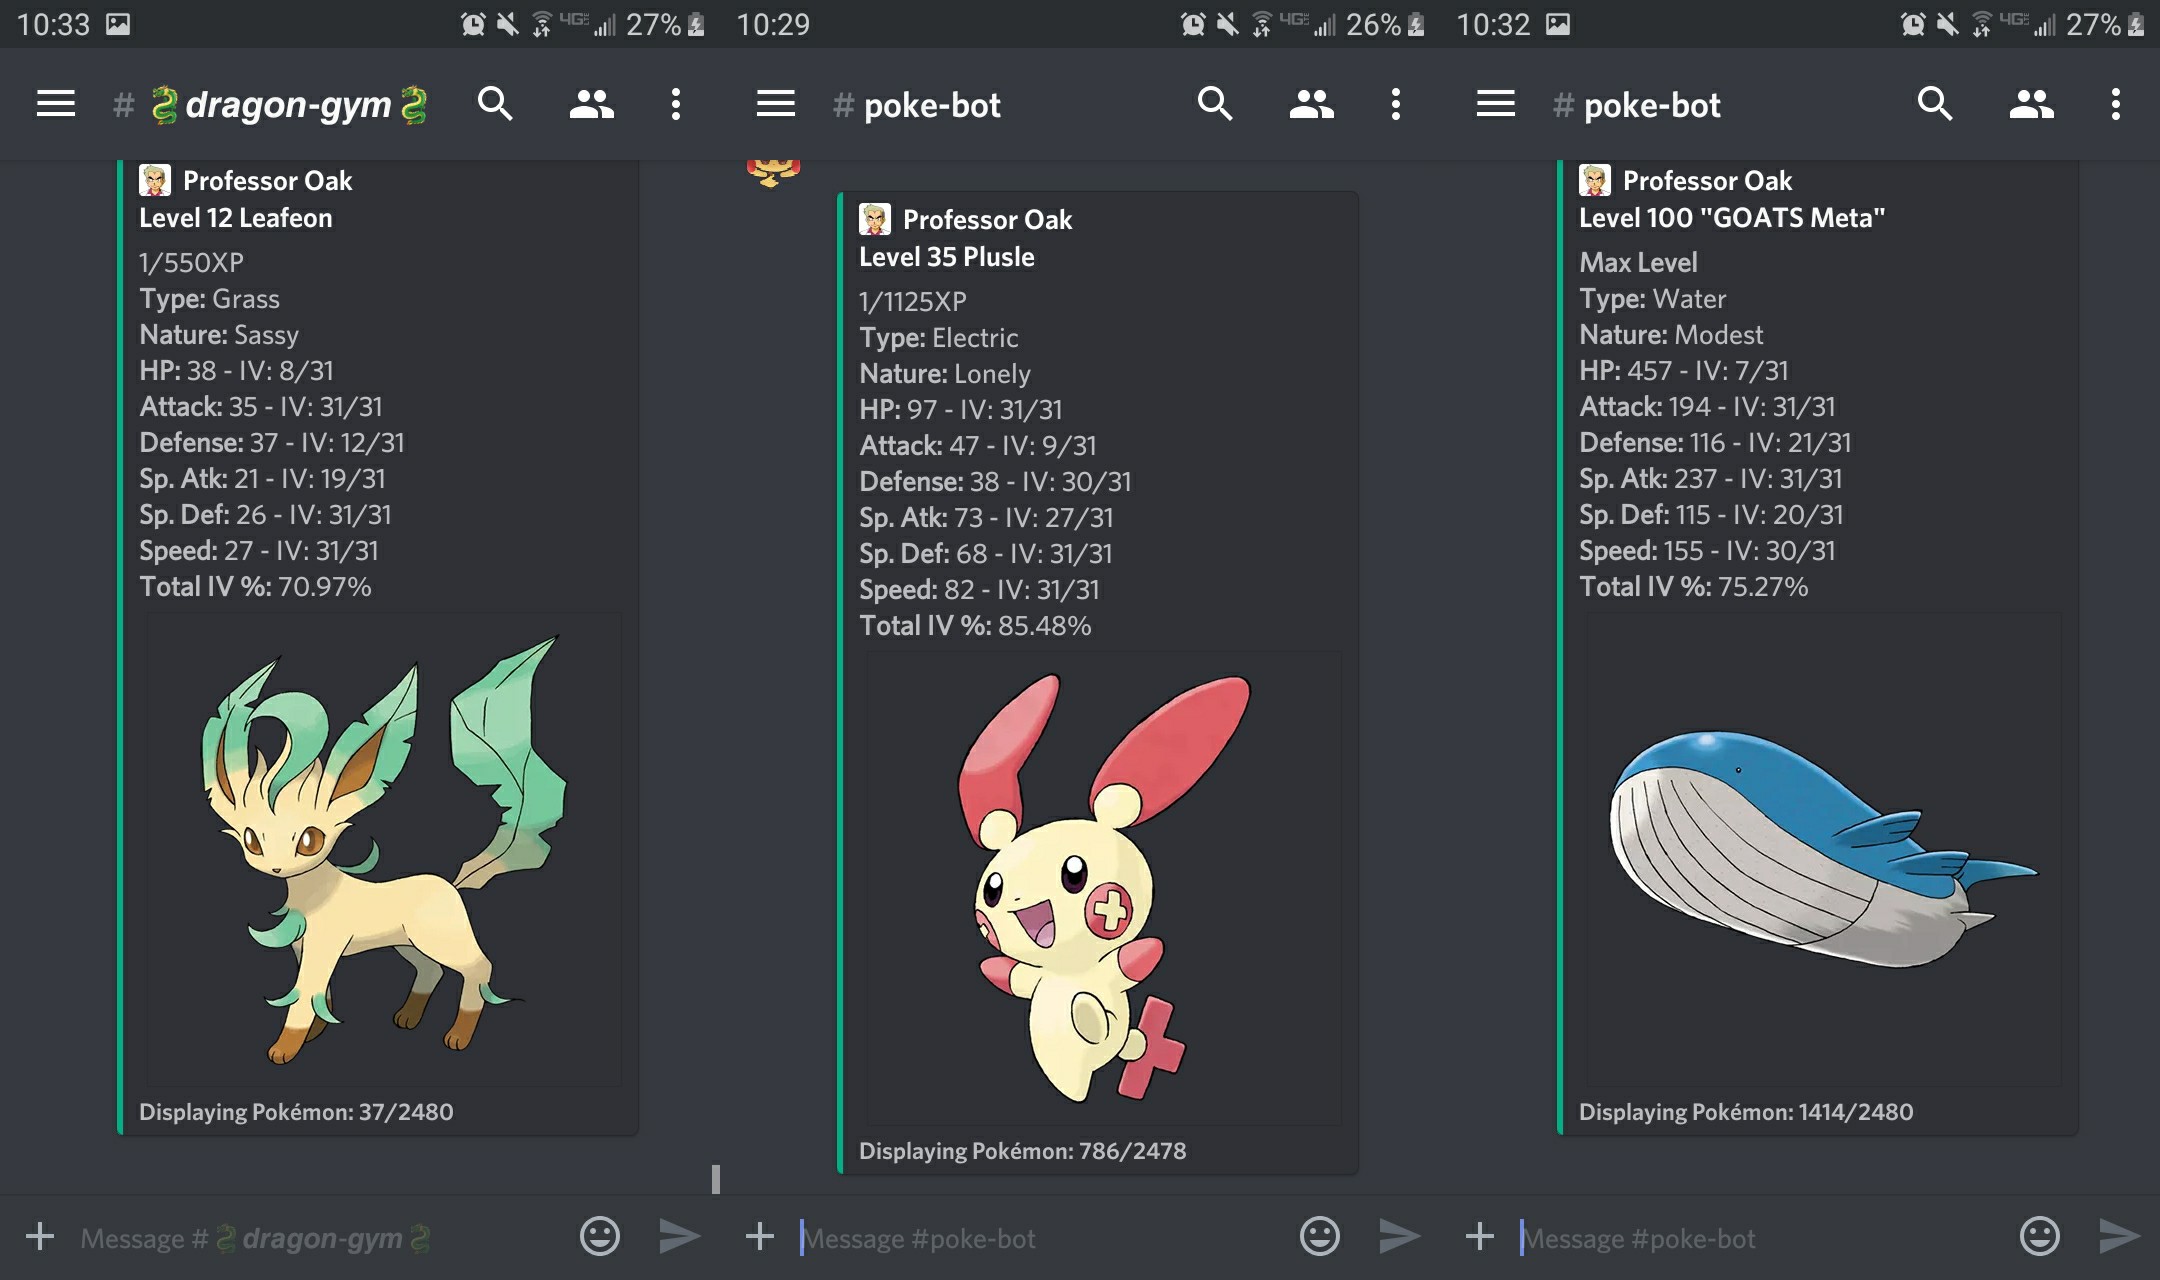Screen dimensions: 2160x1280
Task: Send the dragon-gym message with the send icon
Action: (x=678, y=1236)
